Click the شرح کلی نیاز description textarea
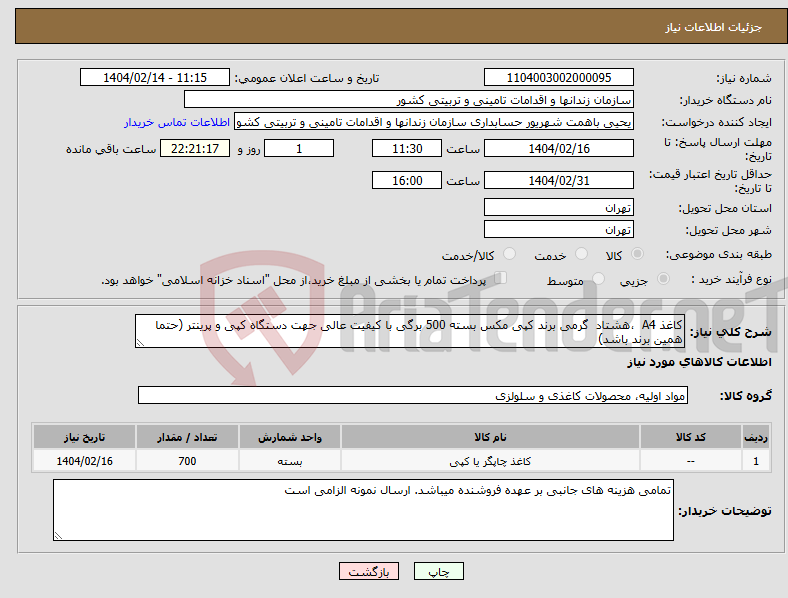Viewport: 788px width, 598px height. [410, 331]
